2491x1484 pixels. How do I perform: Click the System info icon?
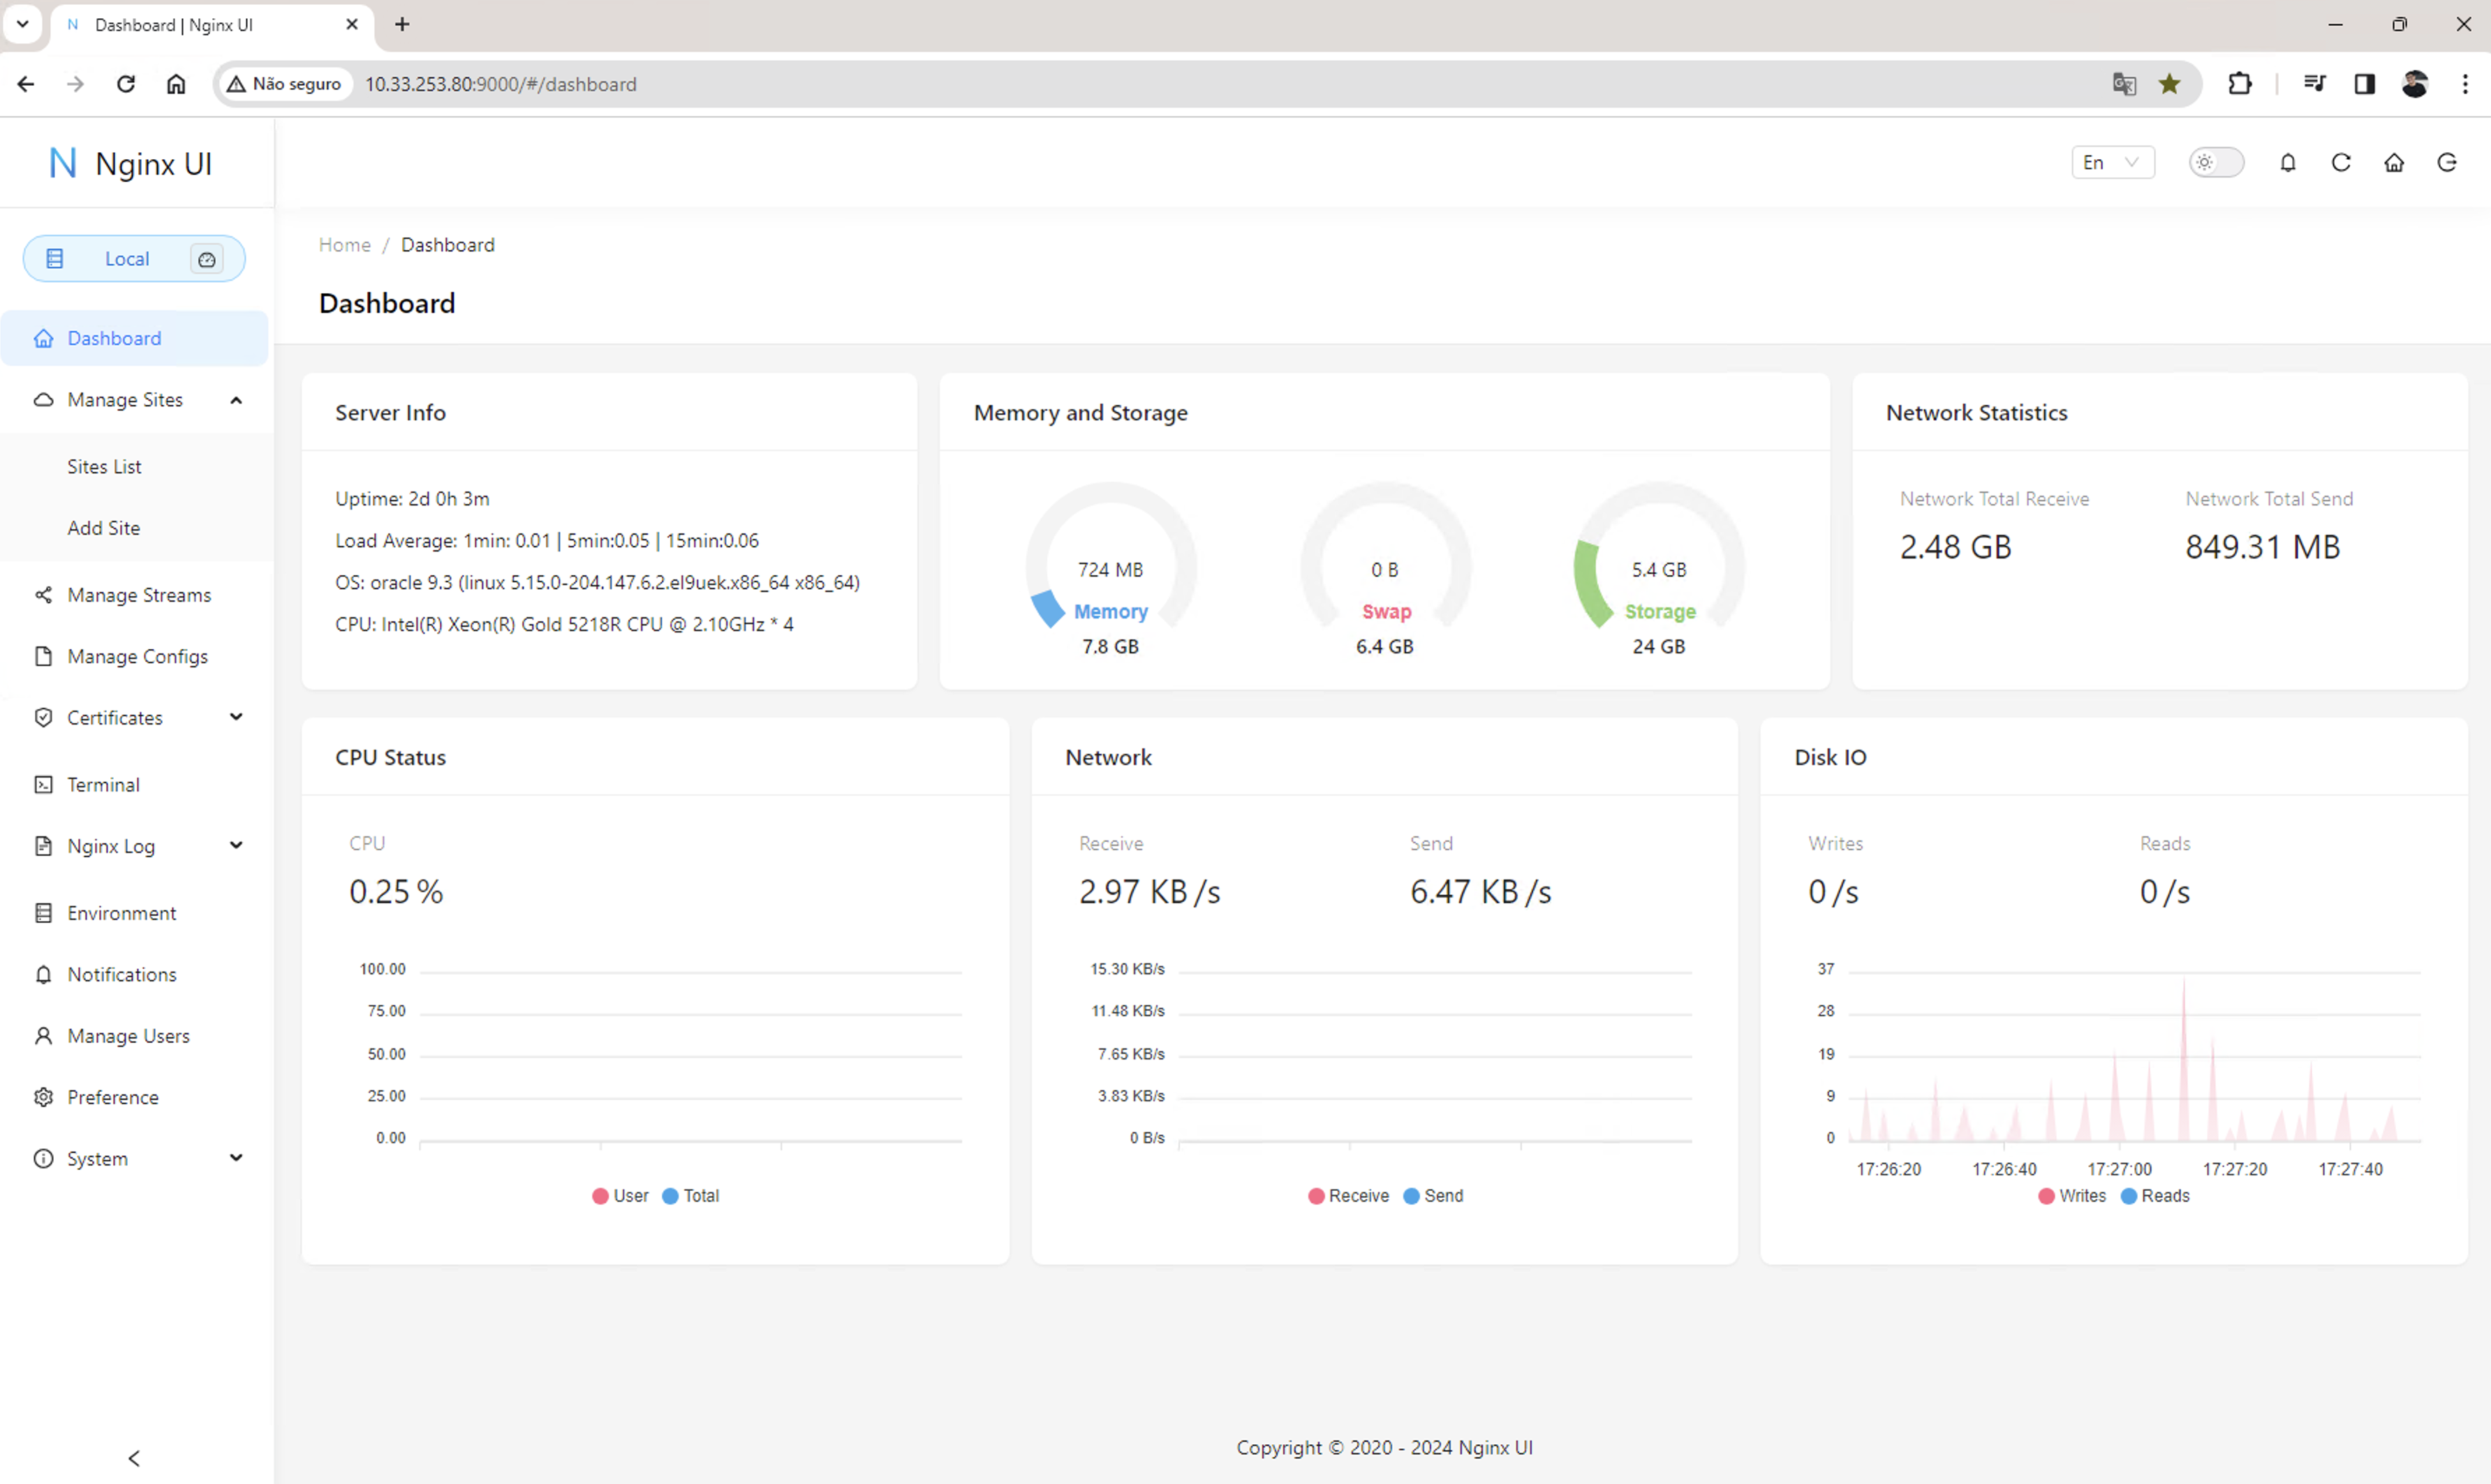click(x=43, y=1158)
